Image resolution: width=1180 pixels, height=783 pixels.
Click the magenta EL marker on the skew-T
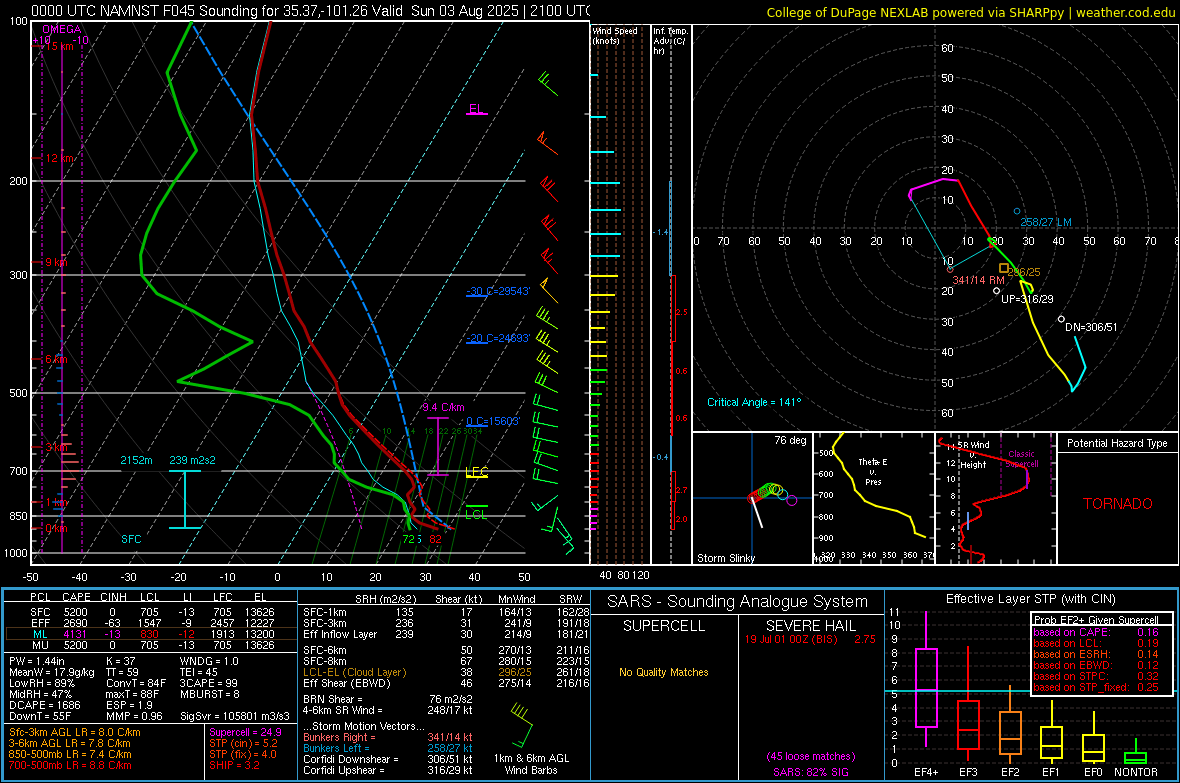[x=476, y=109]
